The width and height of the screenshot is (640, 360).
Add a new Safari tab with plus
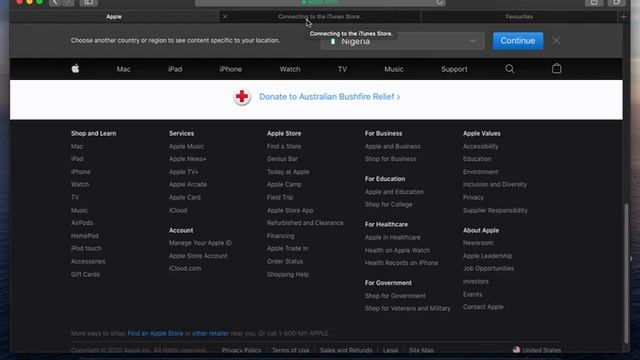(x=623, y=17)
